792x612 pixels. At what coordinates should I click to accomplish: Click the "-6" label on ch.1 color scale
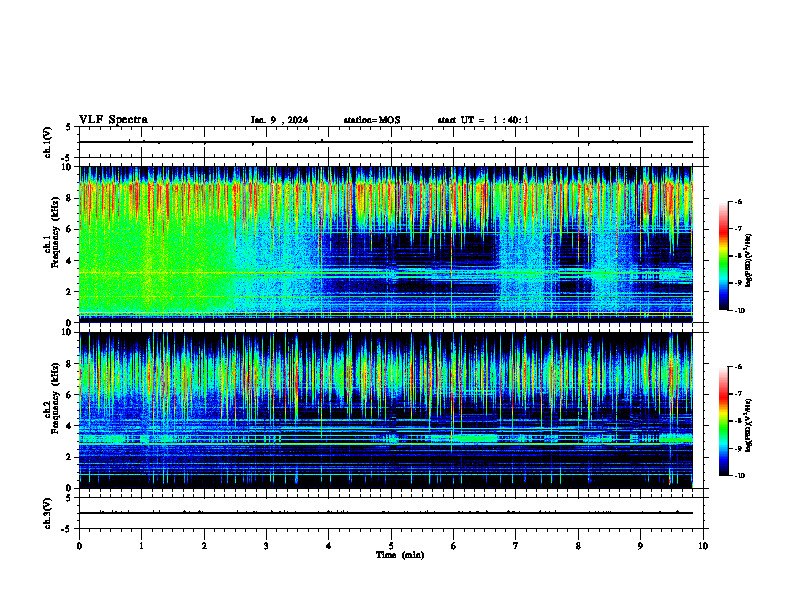pos(738,201)
